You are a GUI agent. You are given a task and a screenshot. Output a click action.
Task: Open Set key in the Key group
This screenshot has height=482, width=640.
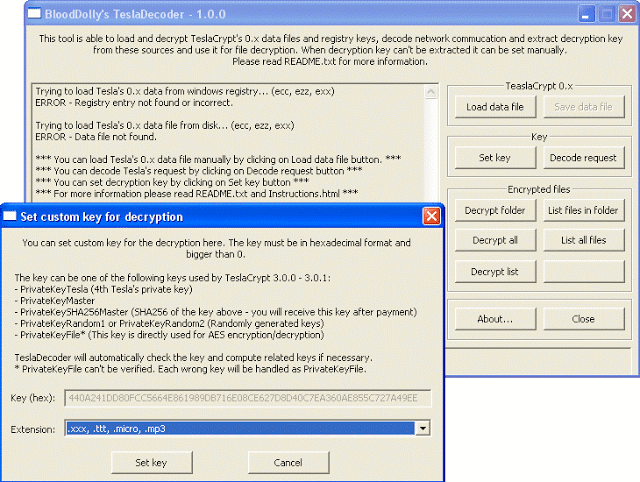495,158
